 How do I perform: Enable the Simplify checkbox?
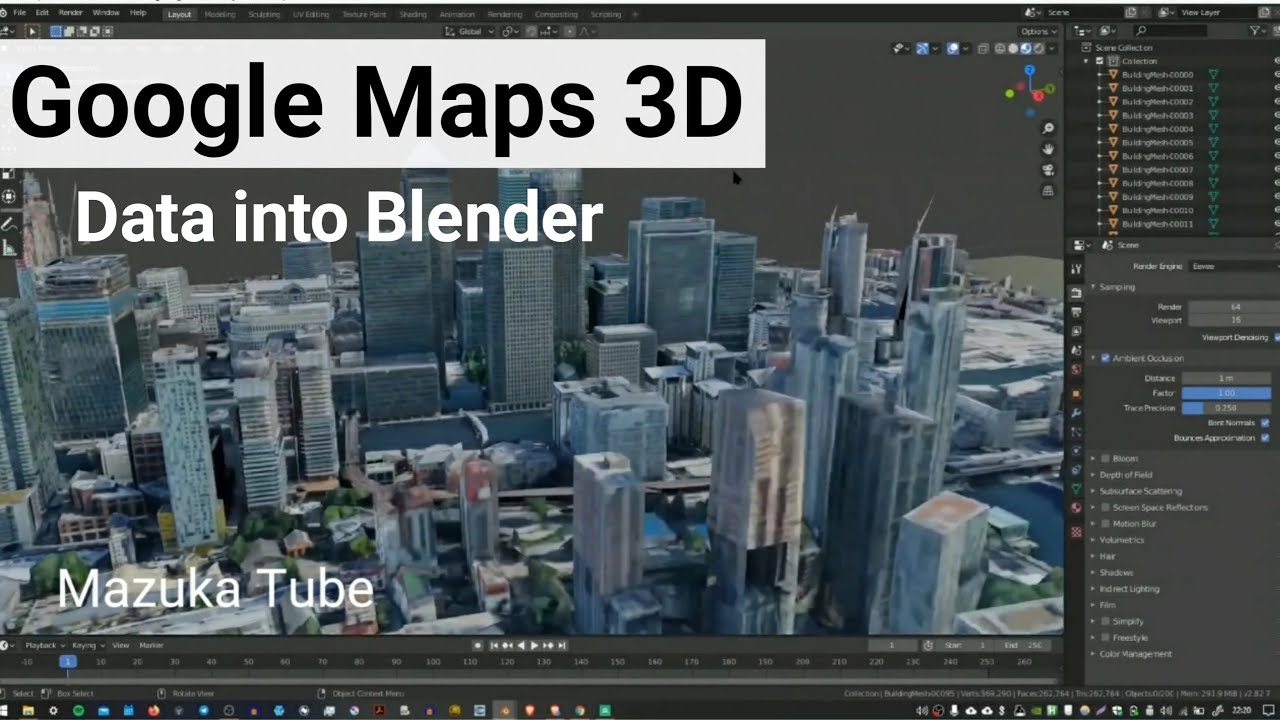point(1105,621)
